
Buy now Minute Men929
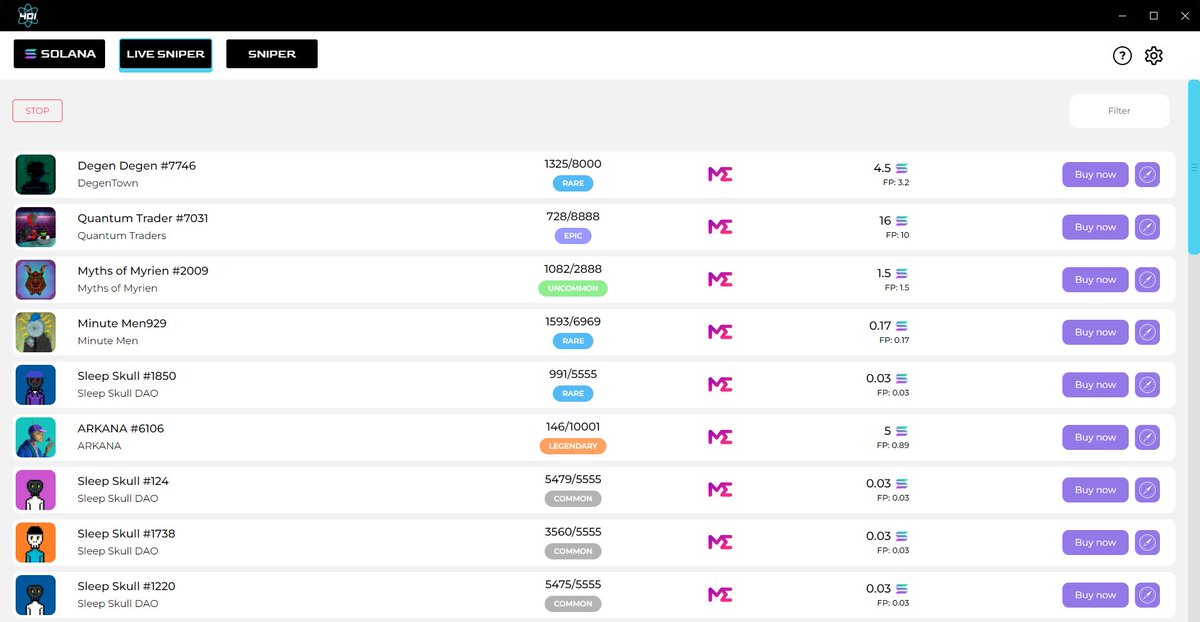click(x=1095, y=332)
